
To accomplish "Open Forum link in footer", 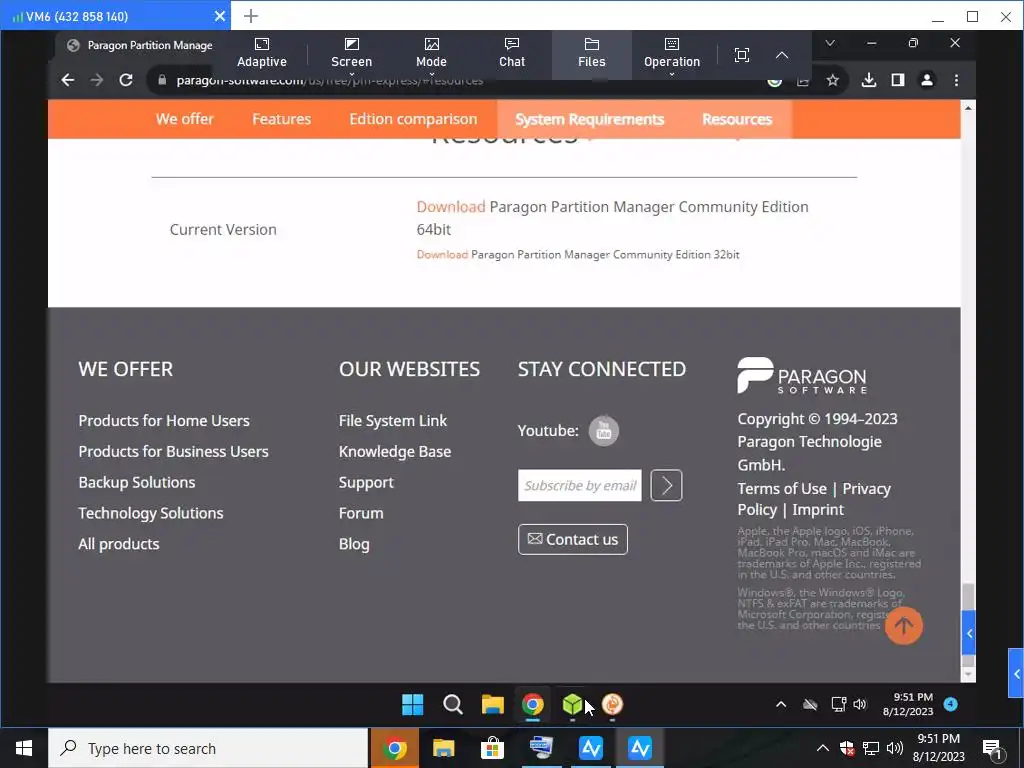I will point(360,513).
